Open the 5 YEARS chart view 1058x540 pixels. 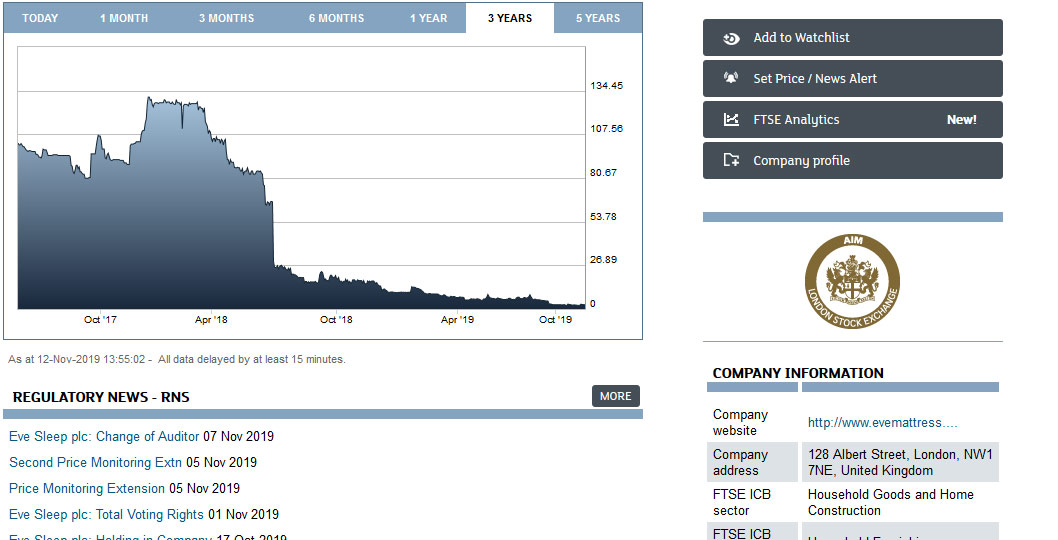pyautogui.click(x=598, y=18)
